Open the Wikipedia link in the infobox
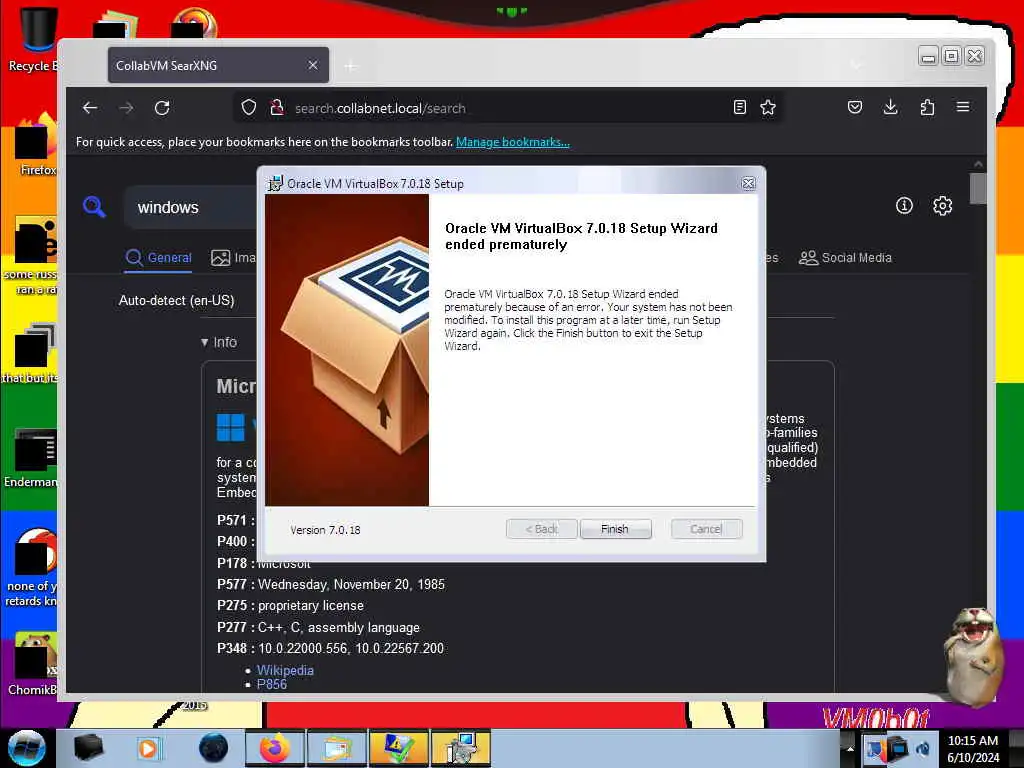1024x768 pixels. click(x=285, y=670)
